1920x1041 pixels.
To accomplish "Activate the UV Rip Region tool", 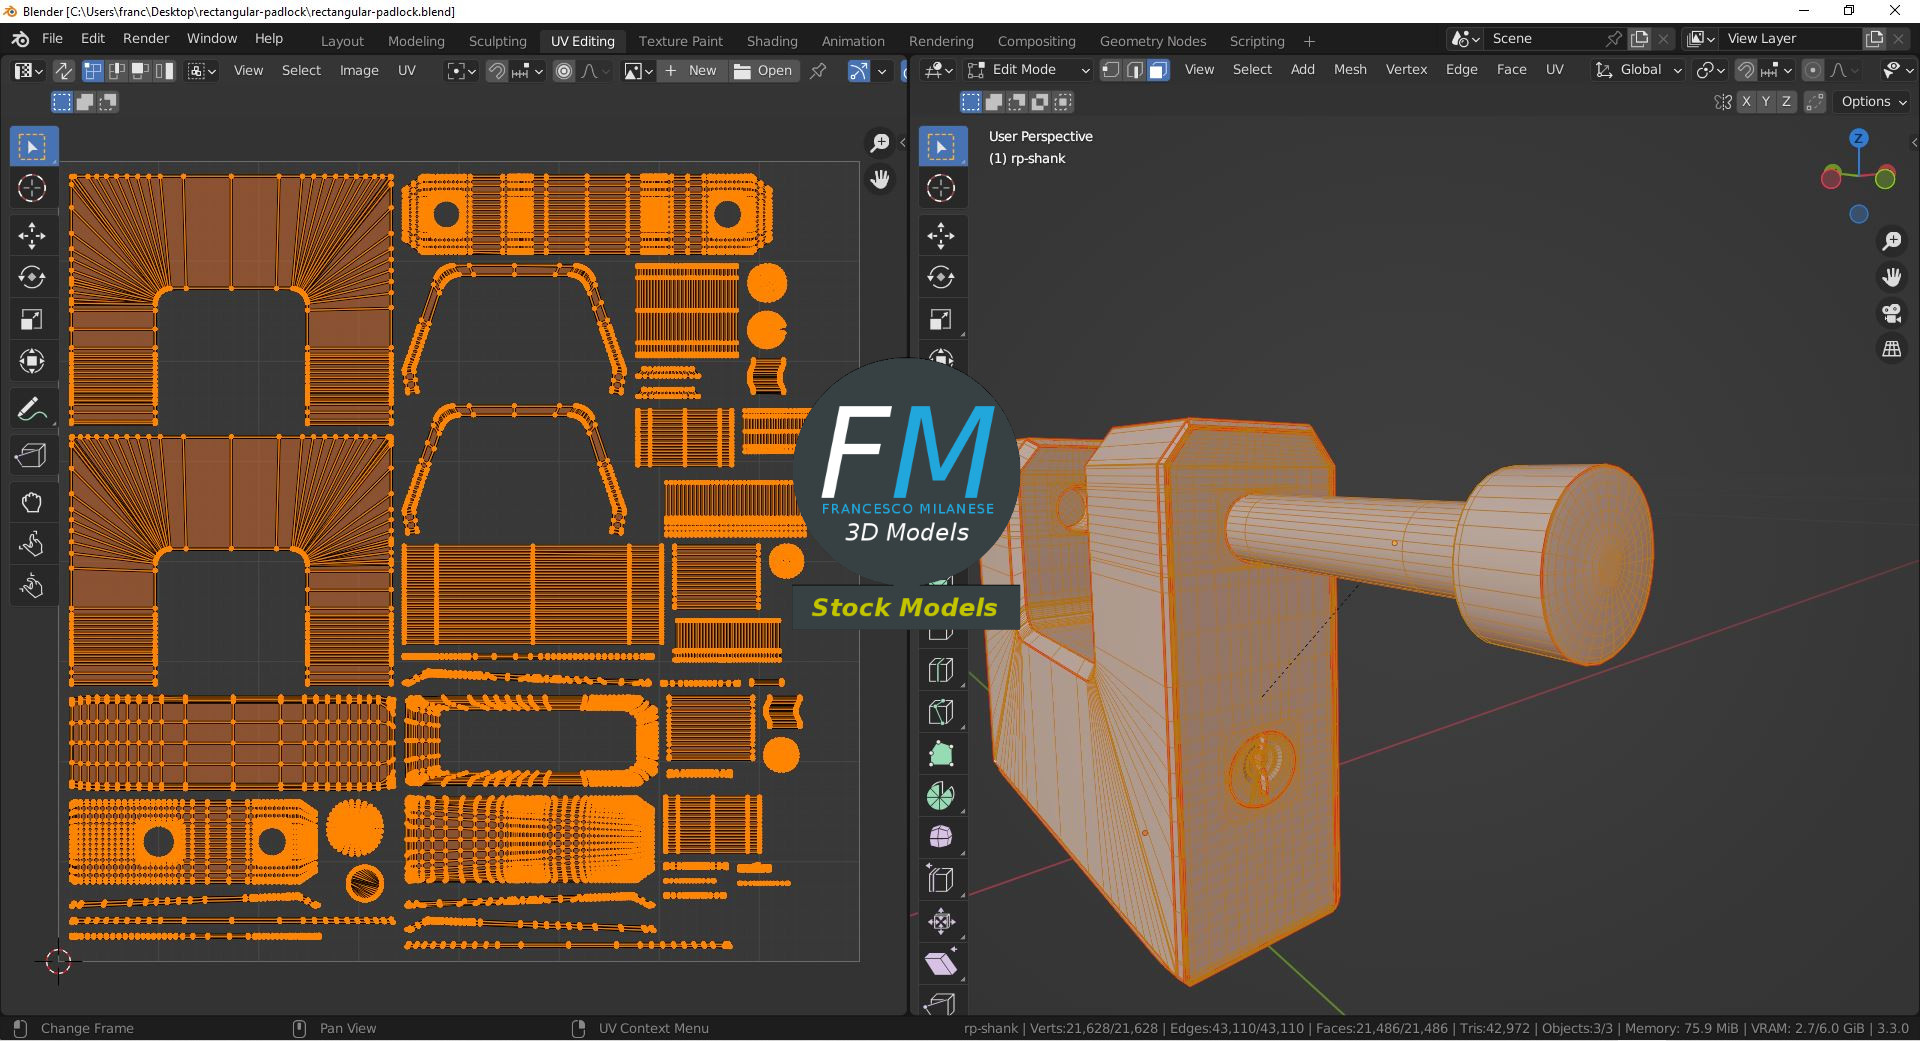I will click(x=32, y=456).
